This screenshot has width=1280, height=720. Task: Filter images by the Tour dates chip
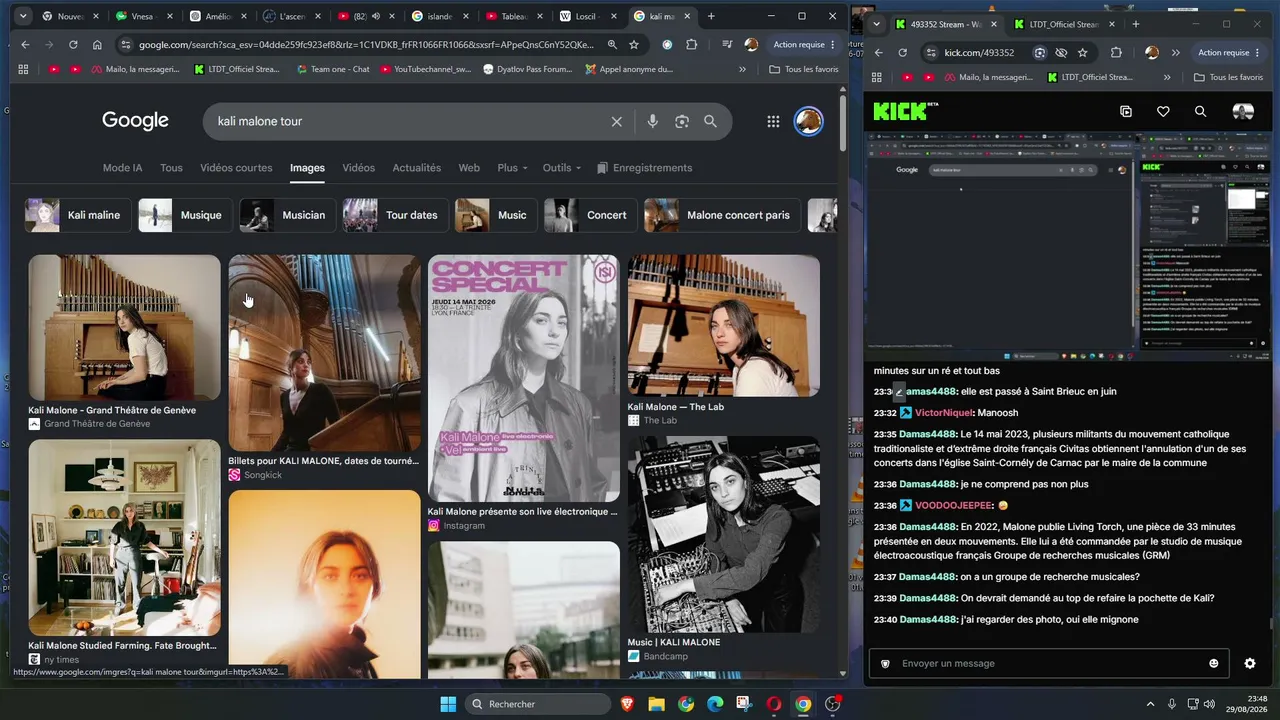click(x=395, y=215)
